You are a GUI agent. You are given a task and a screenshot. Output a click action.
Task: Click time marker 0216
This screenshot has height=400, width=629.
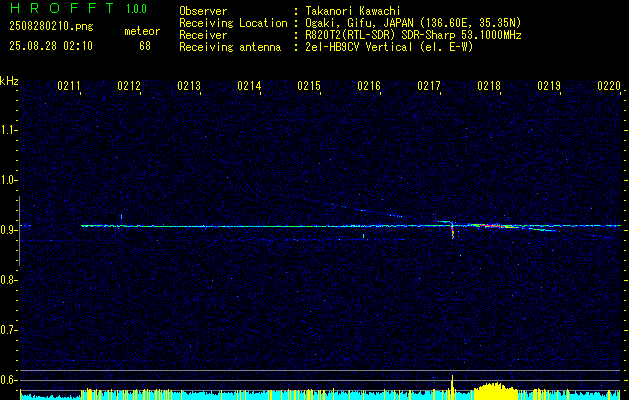tap(369, 86)
